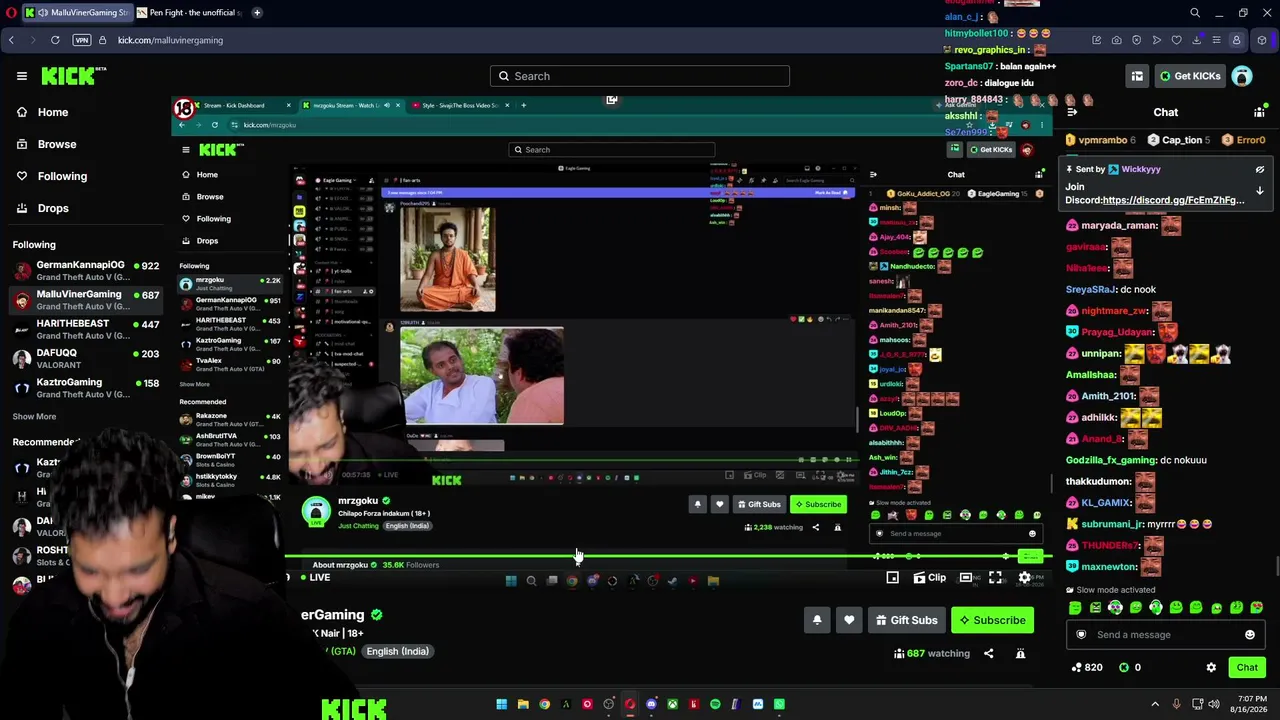Image resolution: width=1280 pixels, height=720 pixels.
Task: Open the ad blocker shield settings
Action: pos(1137,40)
